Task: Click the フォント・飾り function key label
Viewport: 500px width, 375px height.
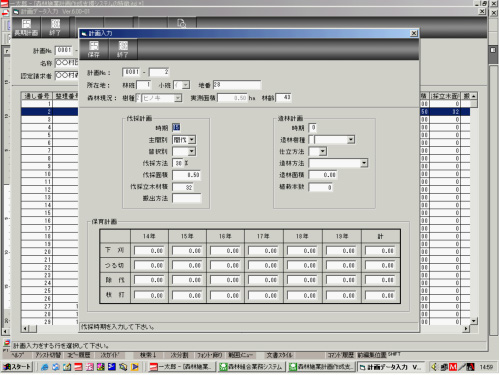Action: coord(209,355)
